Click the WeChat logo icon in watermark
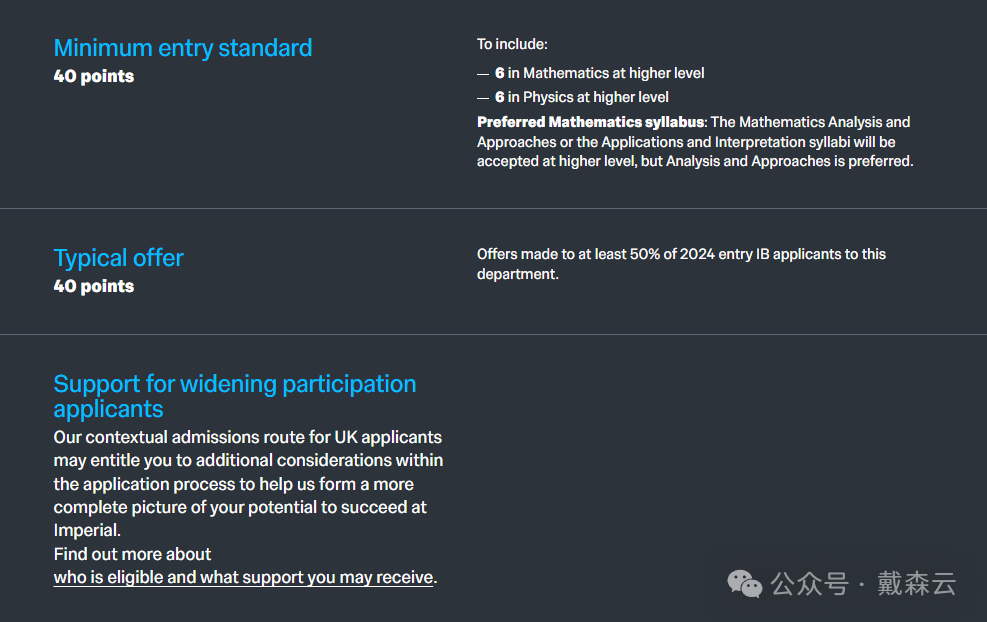This screenshot has height=622, width=987. pyautogui.click(x=744, y=583)
